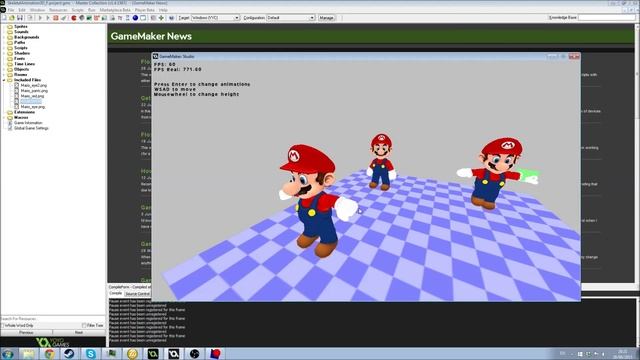The image size is (640, 360).
Task: Expand the Scripts folder arrow
Action: pyautogui.click(x=4, y=48)
